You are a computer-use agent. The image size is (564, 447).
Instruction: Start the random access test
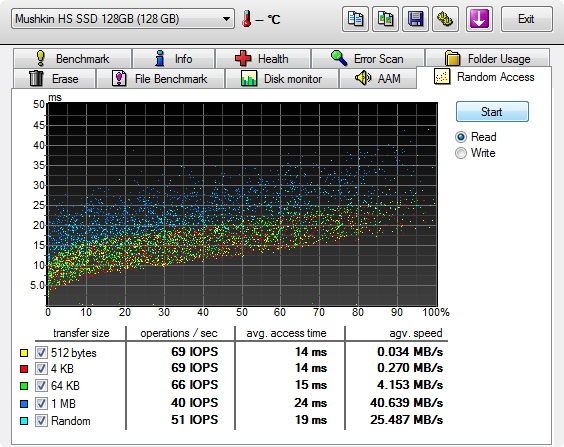pyautogui.click(x=492, y=111)
